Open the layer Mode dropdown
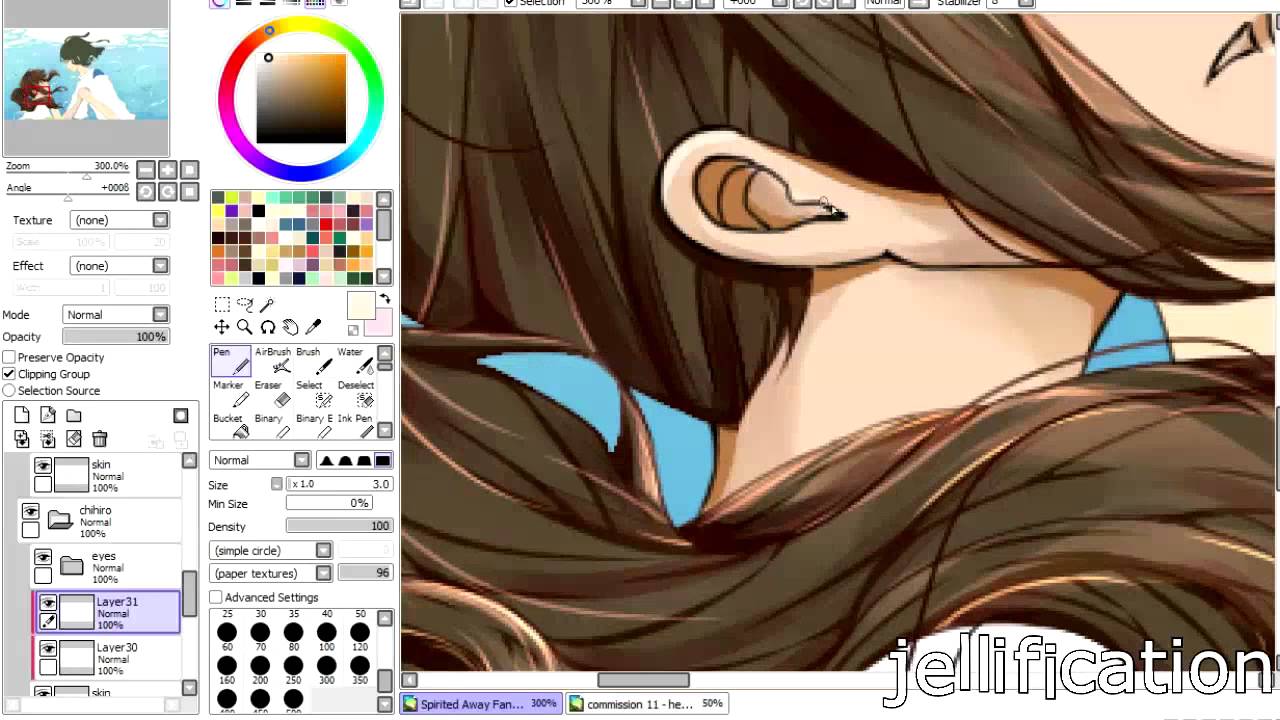Screen dimensions: 1280x720 click(116, 315)
